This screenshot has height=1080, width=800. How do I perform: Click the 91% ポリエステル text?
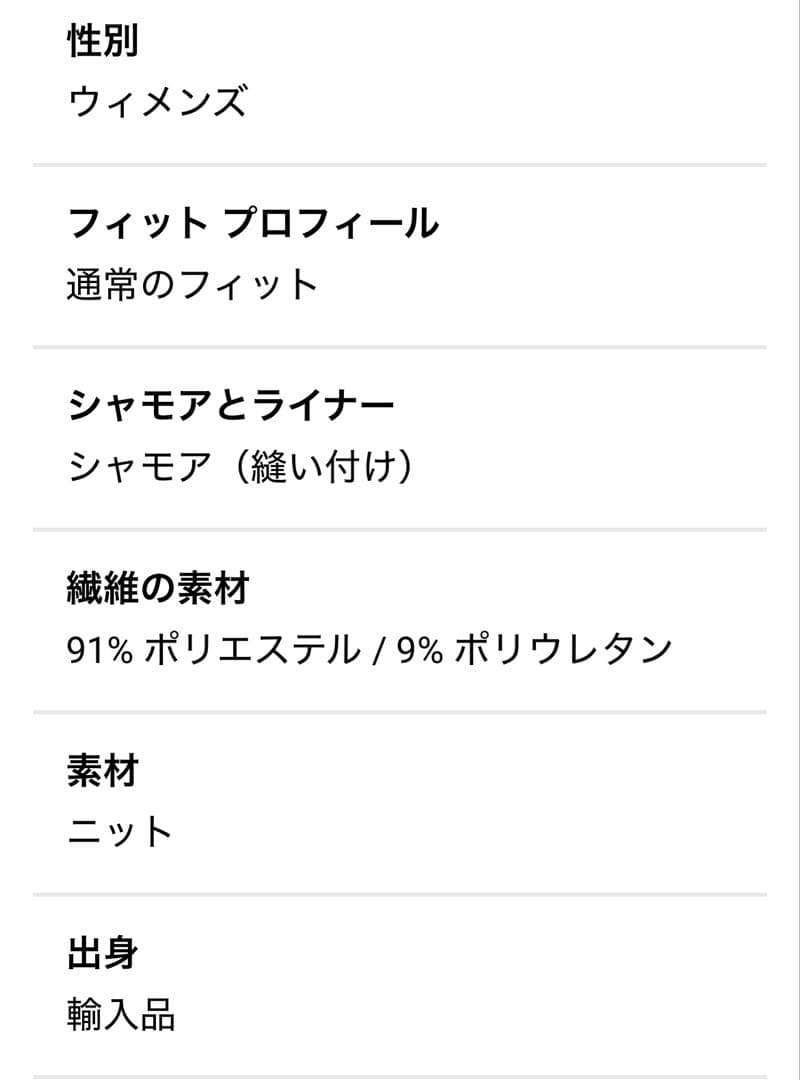[x=213, y=650]
